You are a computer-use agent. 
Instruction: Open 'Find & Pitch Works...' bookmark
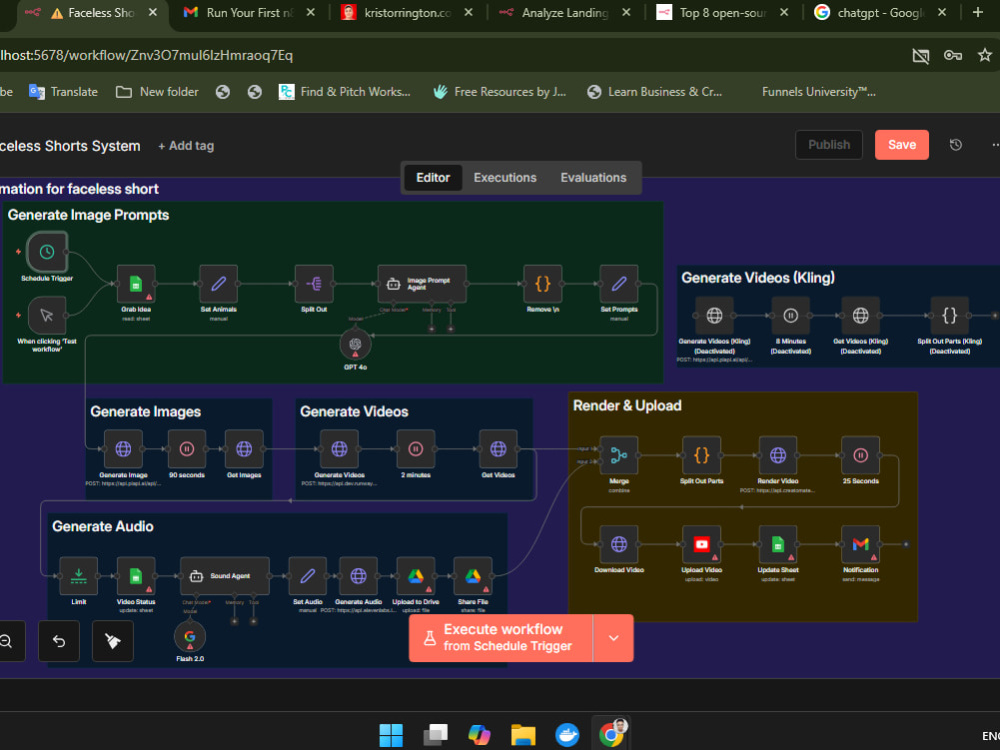click(x=344, y=92)
